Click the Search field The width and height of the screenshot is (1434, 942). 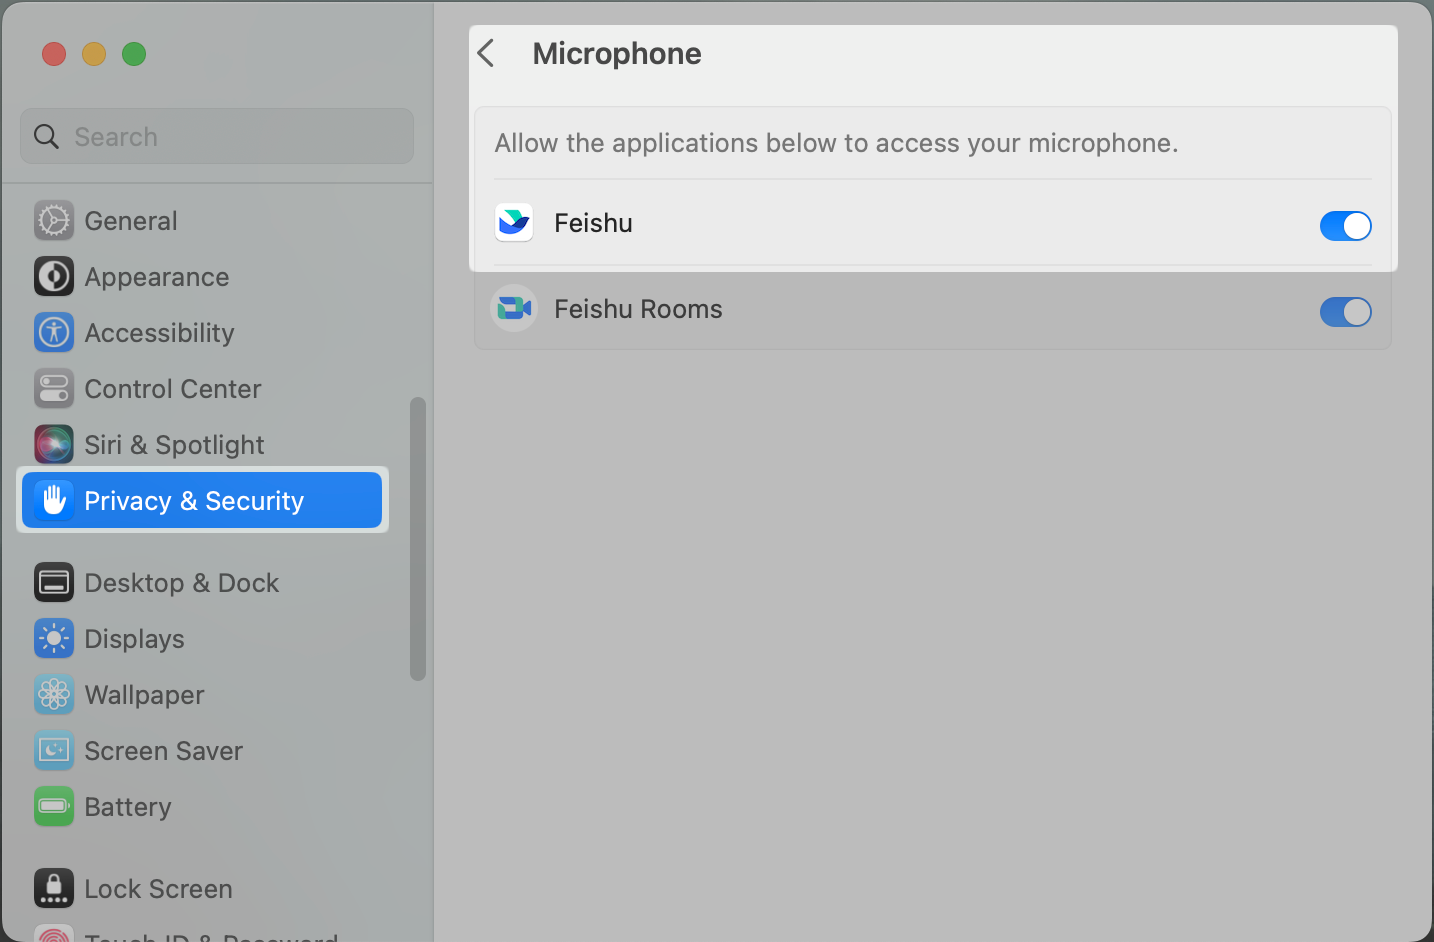coord(216,136)
